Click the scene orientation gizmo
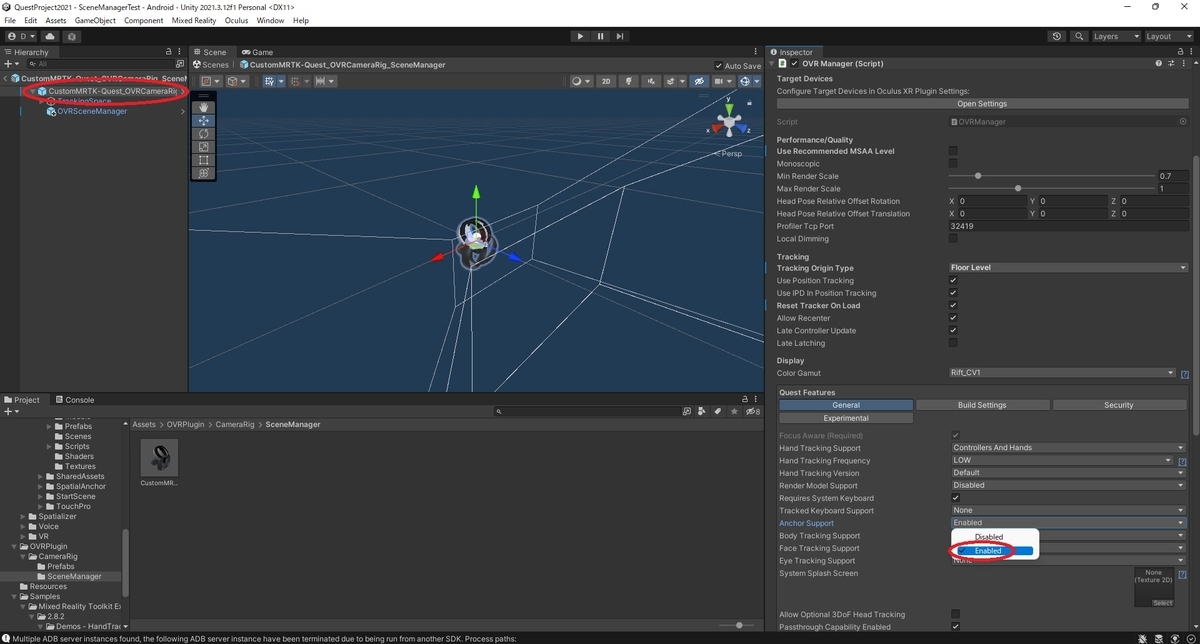Image resolution: width=1200 pixels, height=644 pixels. coord(729,124)
